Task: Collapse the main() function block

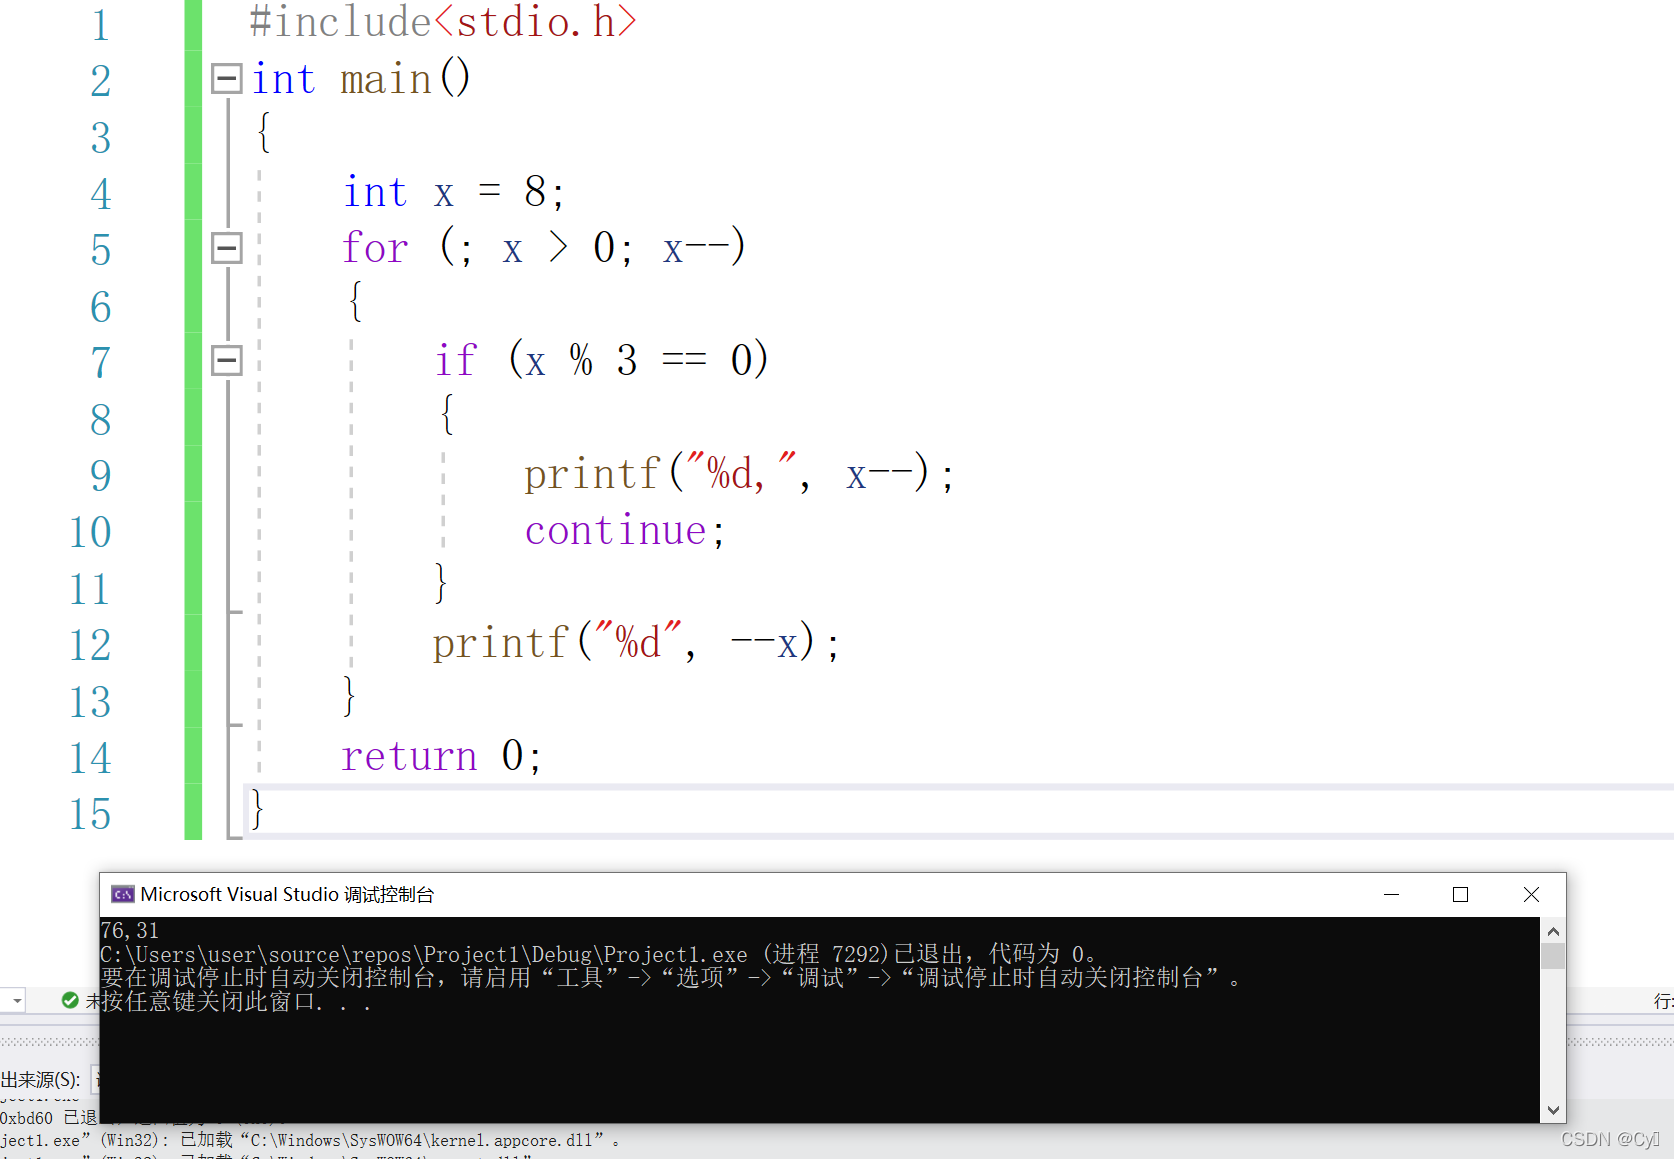Action: tap(227, 78)
